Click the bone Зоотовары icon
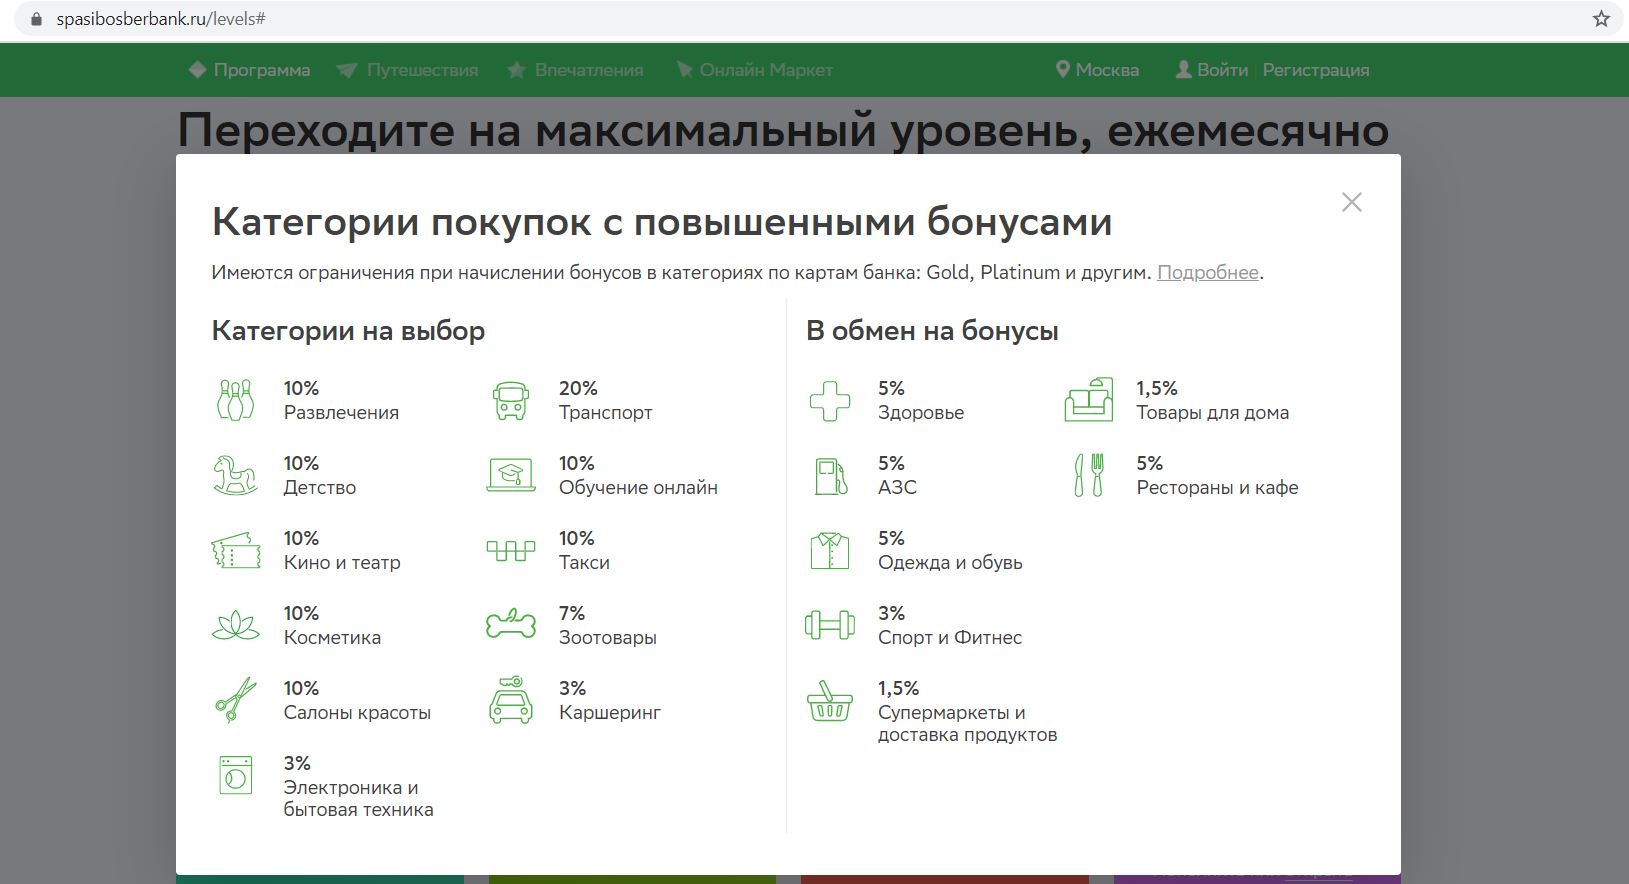Screen dimensions: 1629x884 pos(511,625)
